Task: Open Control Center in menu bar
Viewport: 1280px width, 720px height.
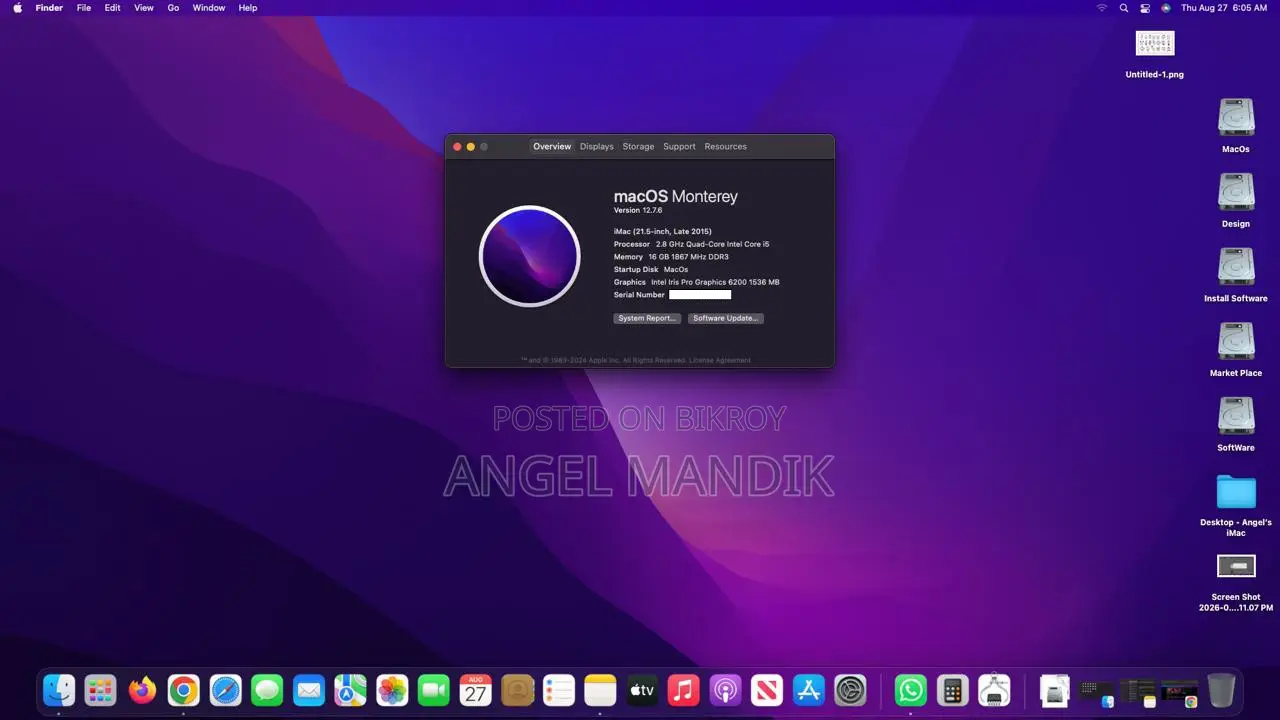Action: coord(1145,7)
